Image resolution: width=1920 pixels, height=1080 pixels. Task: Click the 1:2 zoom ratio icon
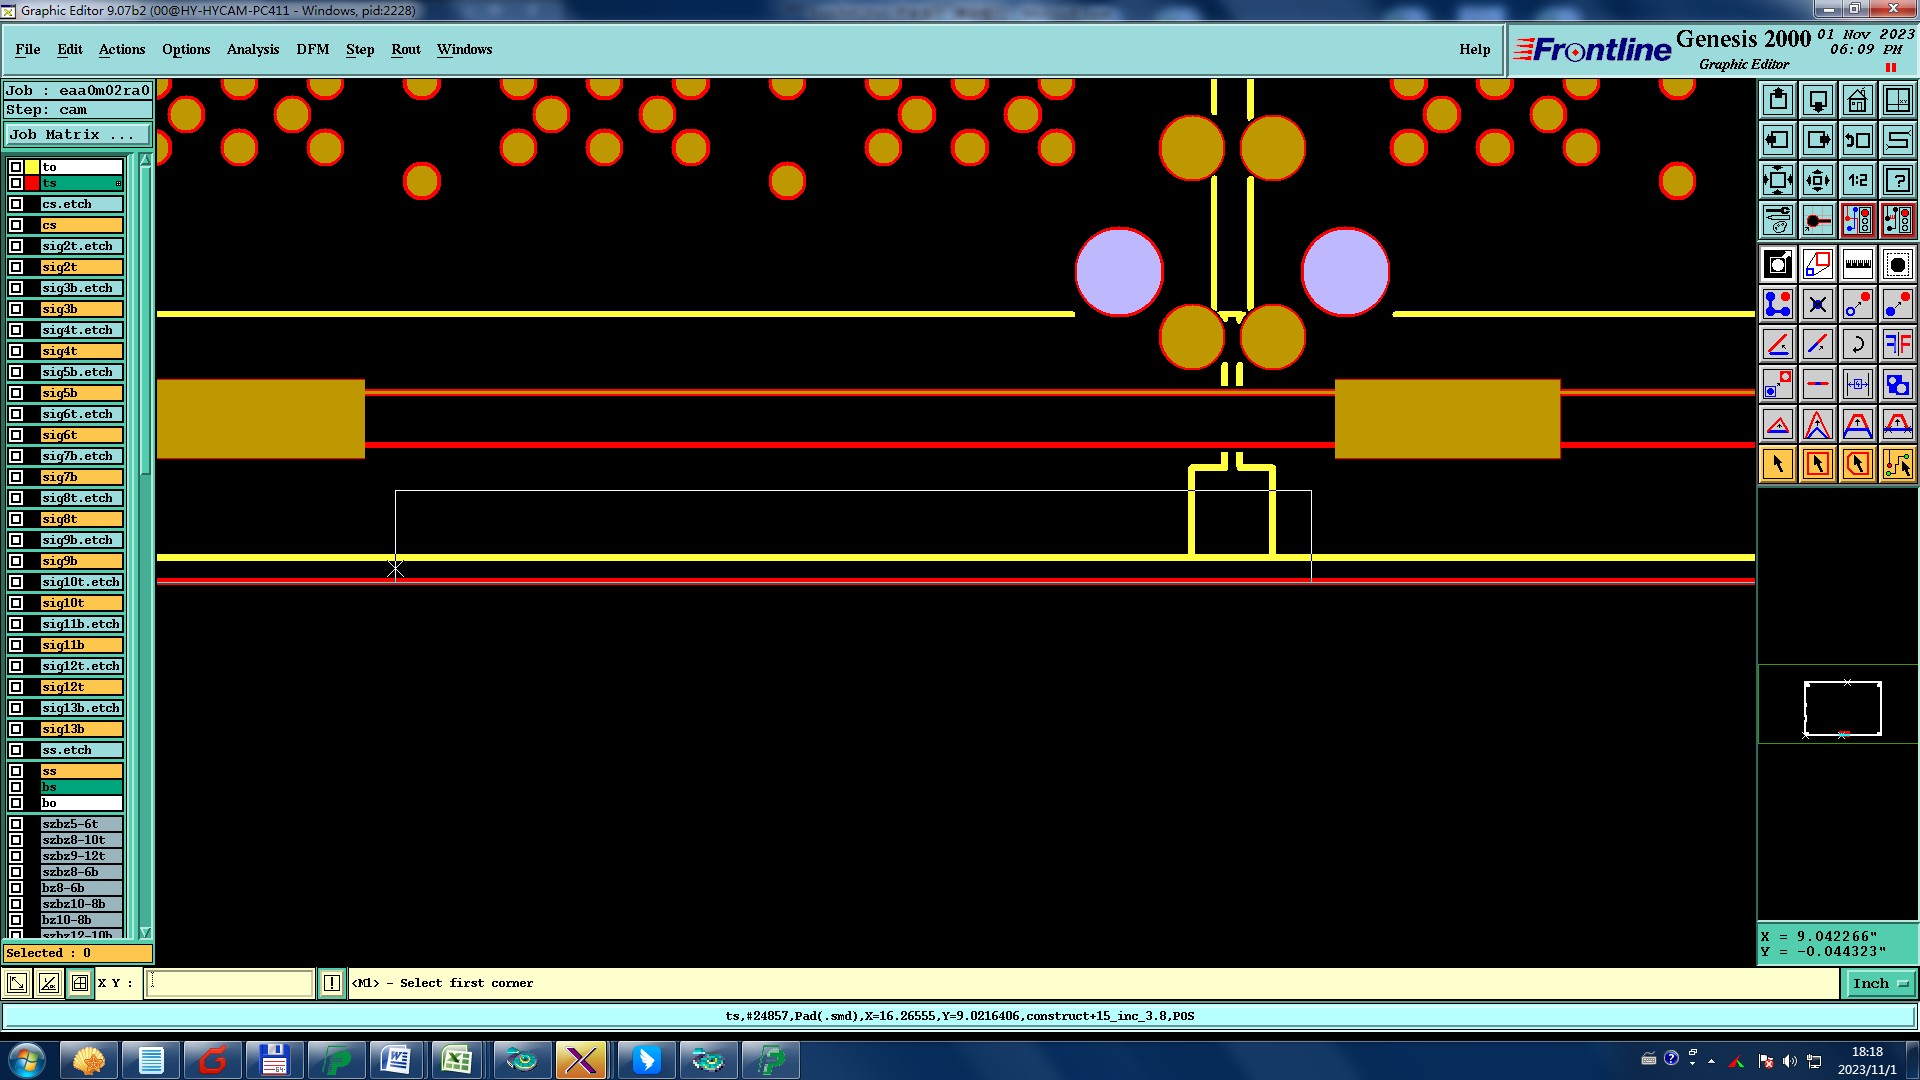[1857, 180]
